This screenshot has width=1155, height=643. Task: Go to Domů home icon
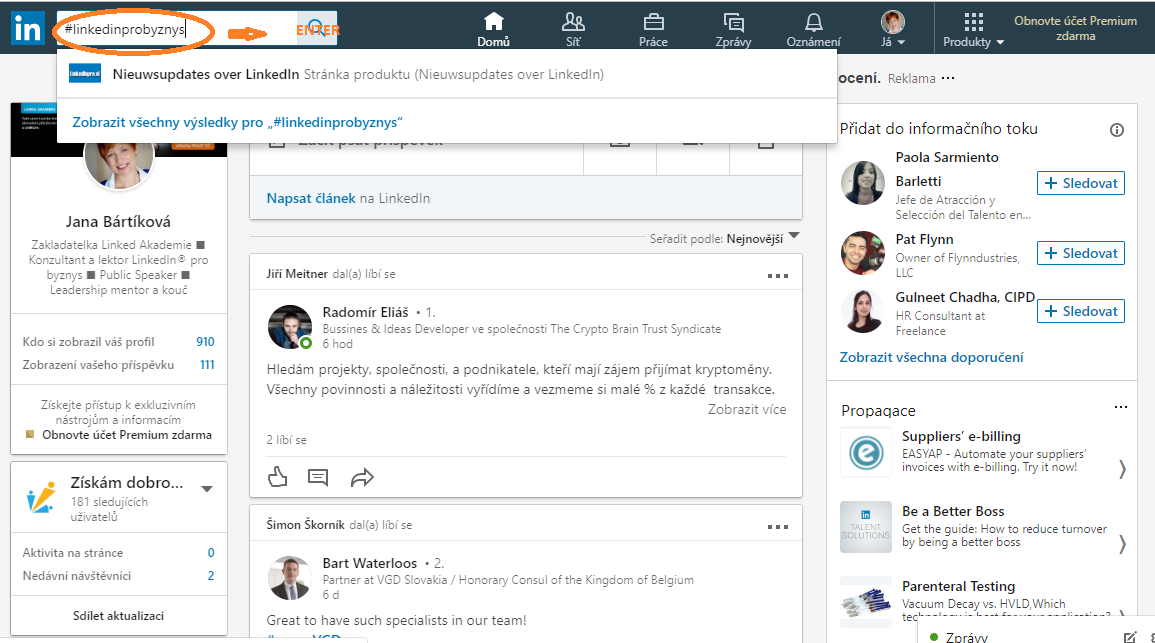pyautogui.click(x=494, y=29)
